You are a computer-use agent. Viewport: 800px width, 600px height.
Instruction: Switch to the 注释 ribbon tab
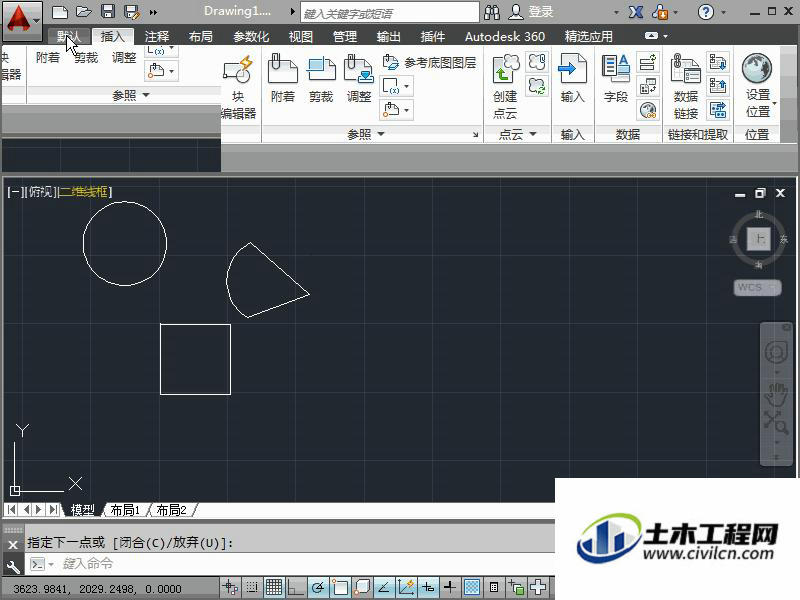[157, 36]
